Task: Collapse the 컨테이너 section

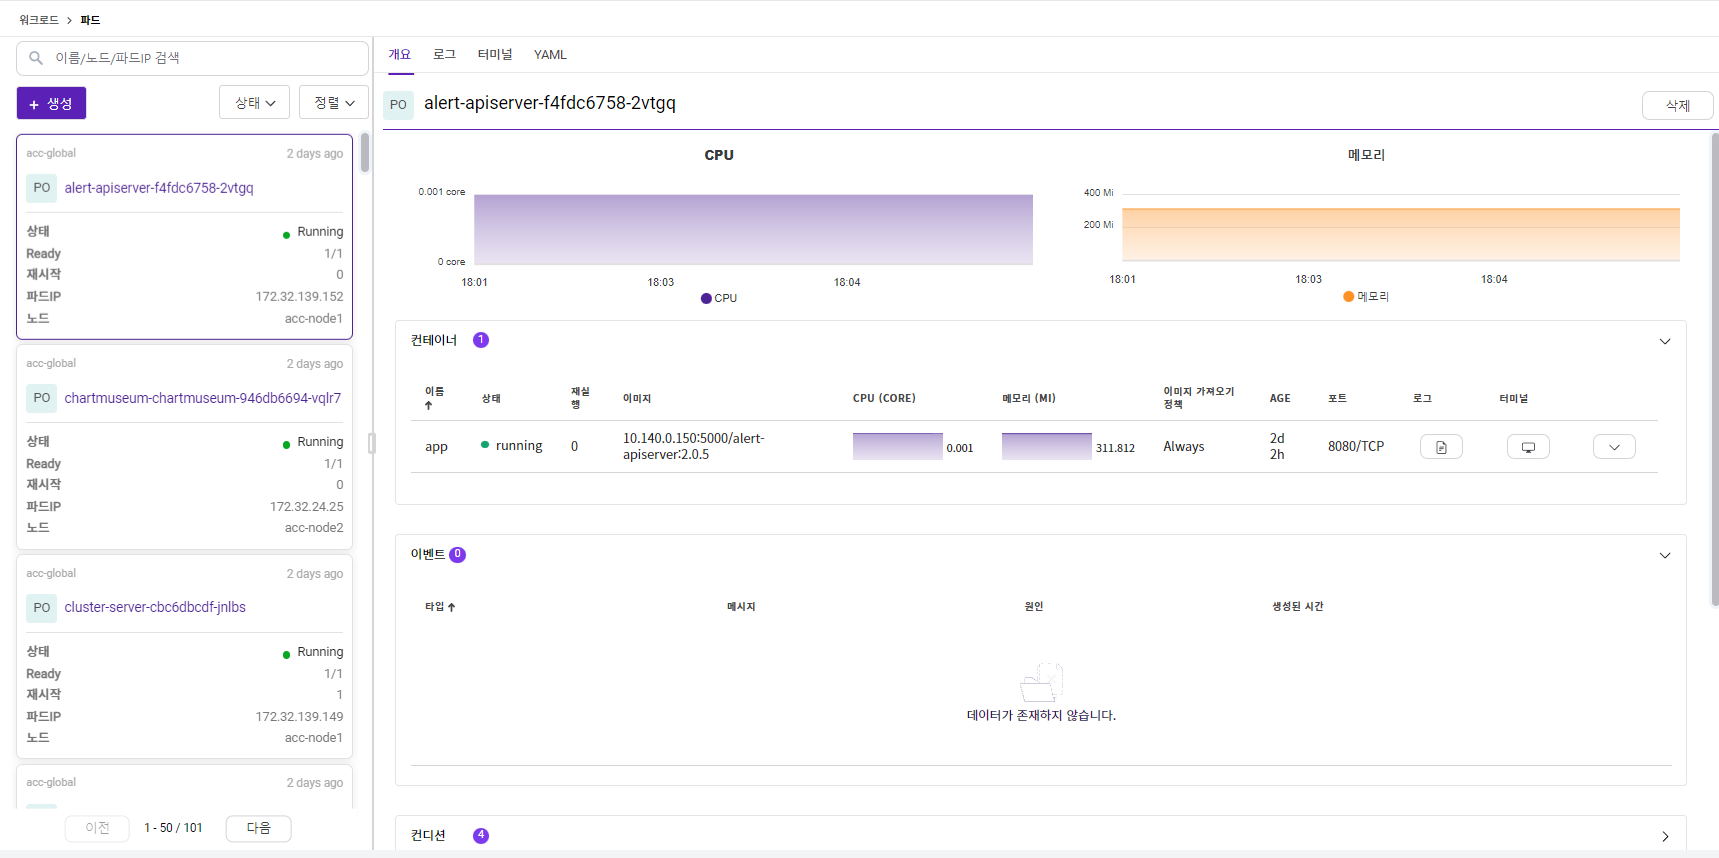Action: (1665, 341)
